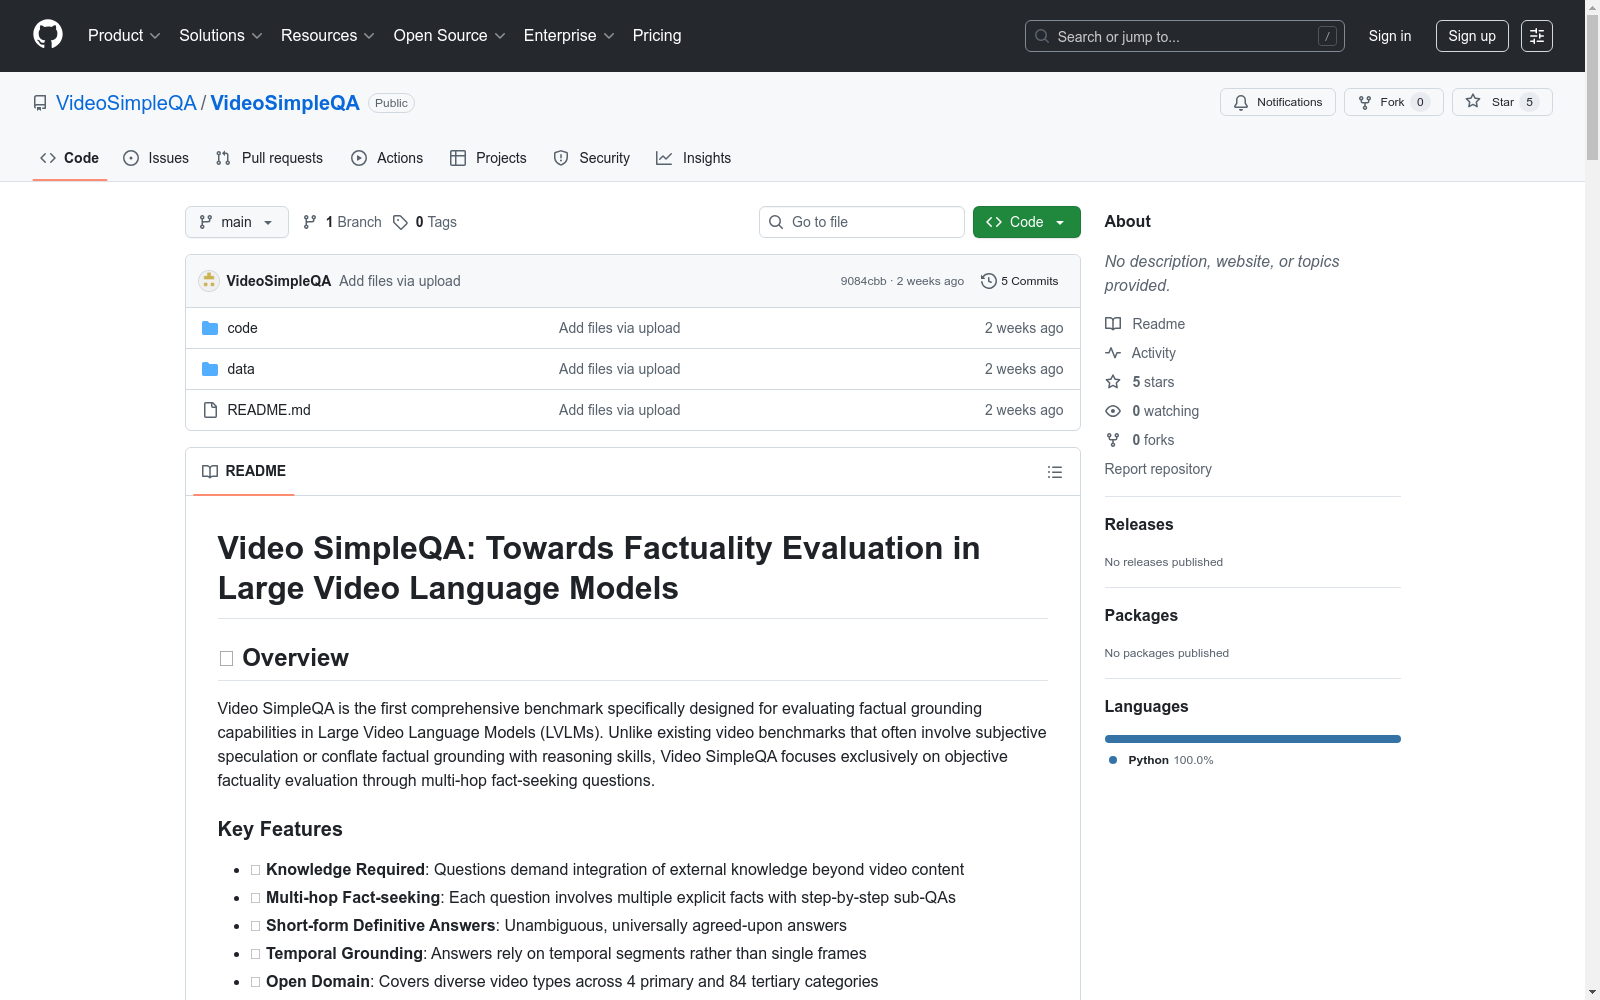Click the Readme book icon in About
The image size is (1600, 1000).
tap(1113, 324)
